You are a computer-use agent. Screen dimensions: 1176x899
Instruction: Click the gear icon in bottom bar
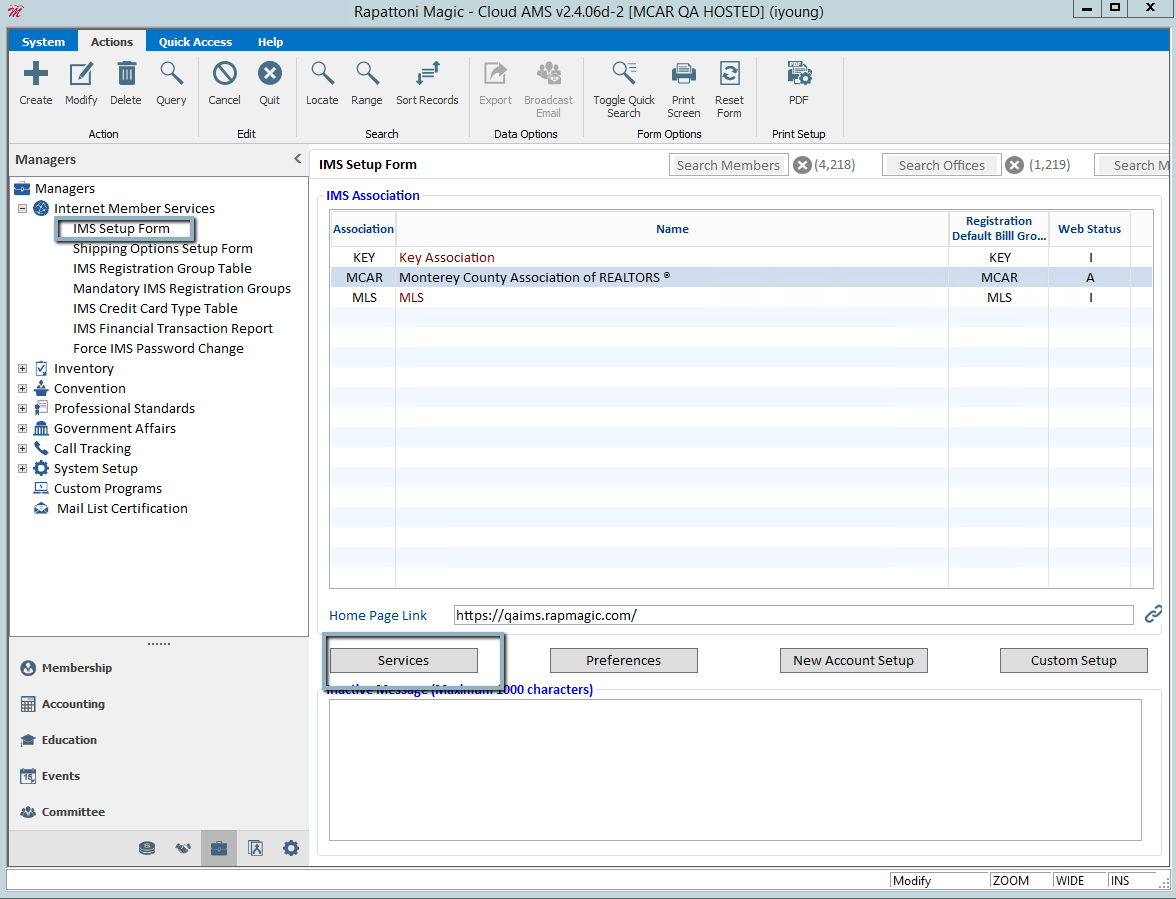(x=291, y=848)
